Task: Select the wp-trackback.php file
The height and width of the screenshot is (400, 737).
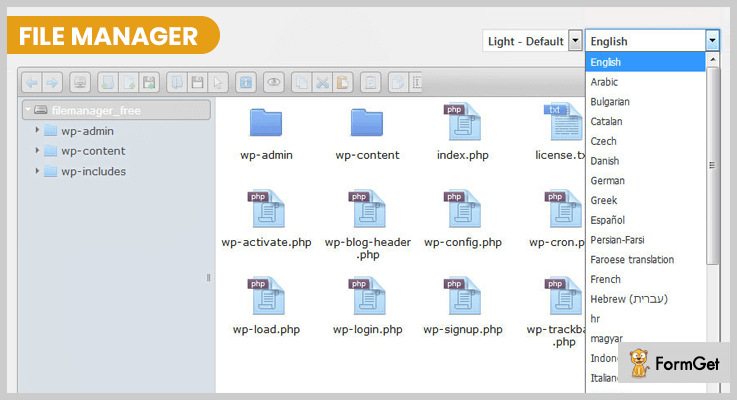Action: pos(557,313)
